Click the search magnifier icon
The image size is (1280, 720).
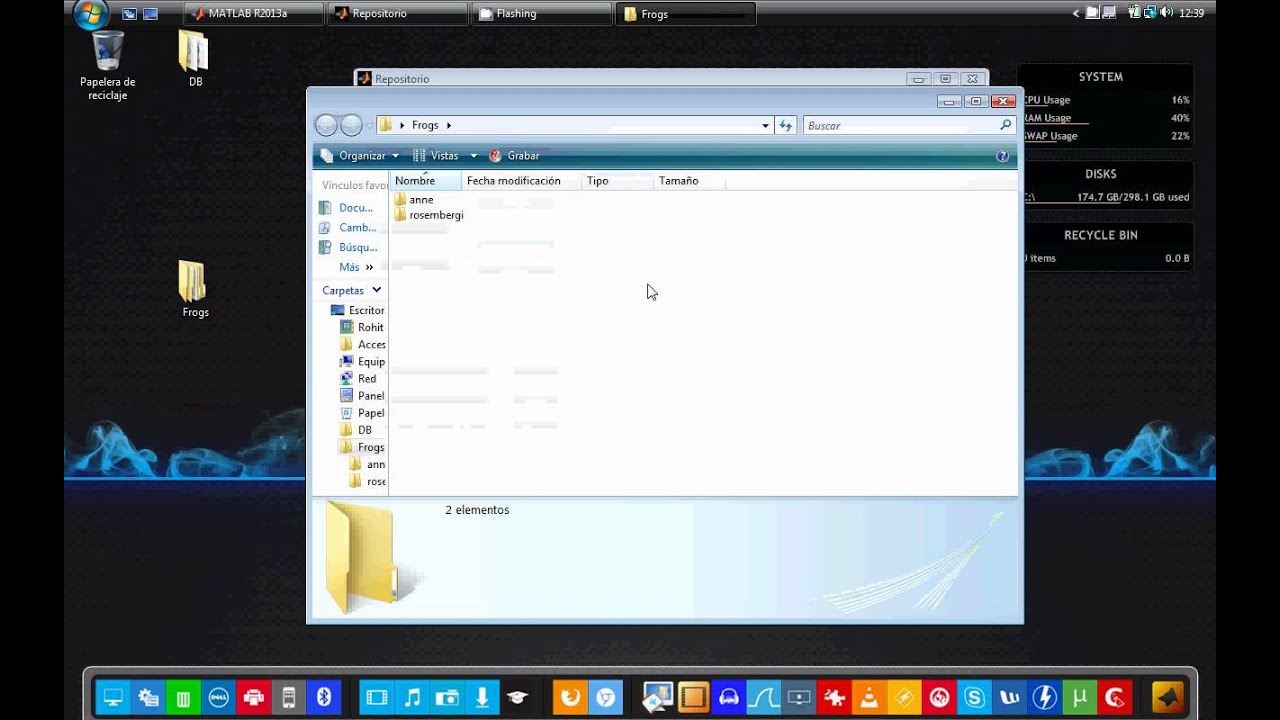pos(1005,125)
